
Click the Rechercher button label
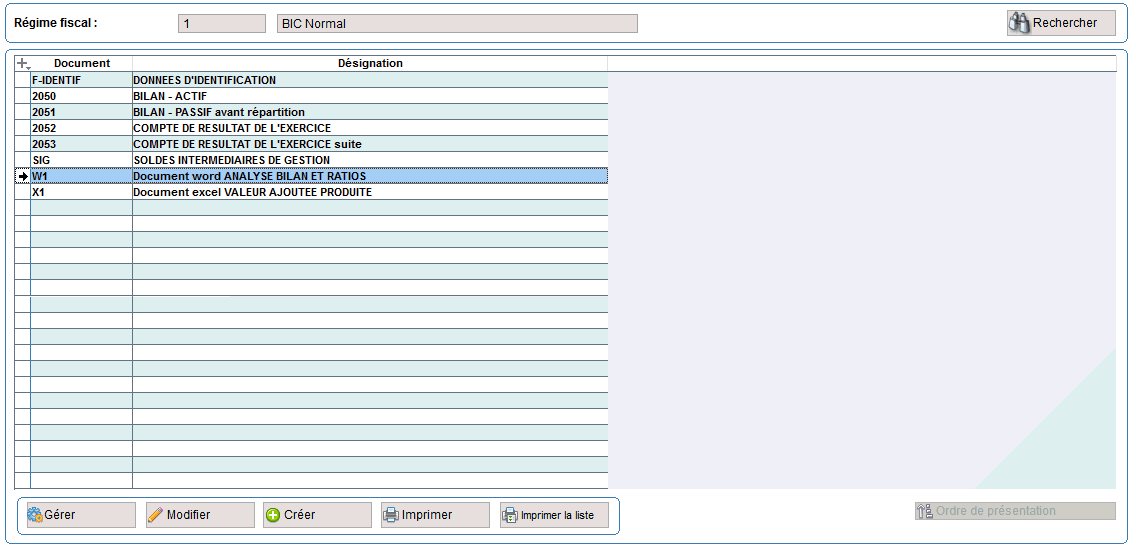pyautogui.click(x=1064, y=23)
